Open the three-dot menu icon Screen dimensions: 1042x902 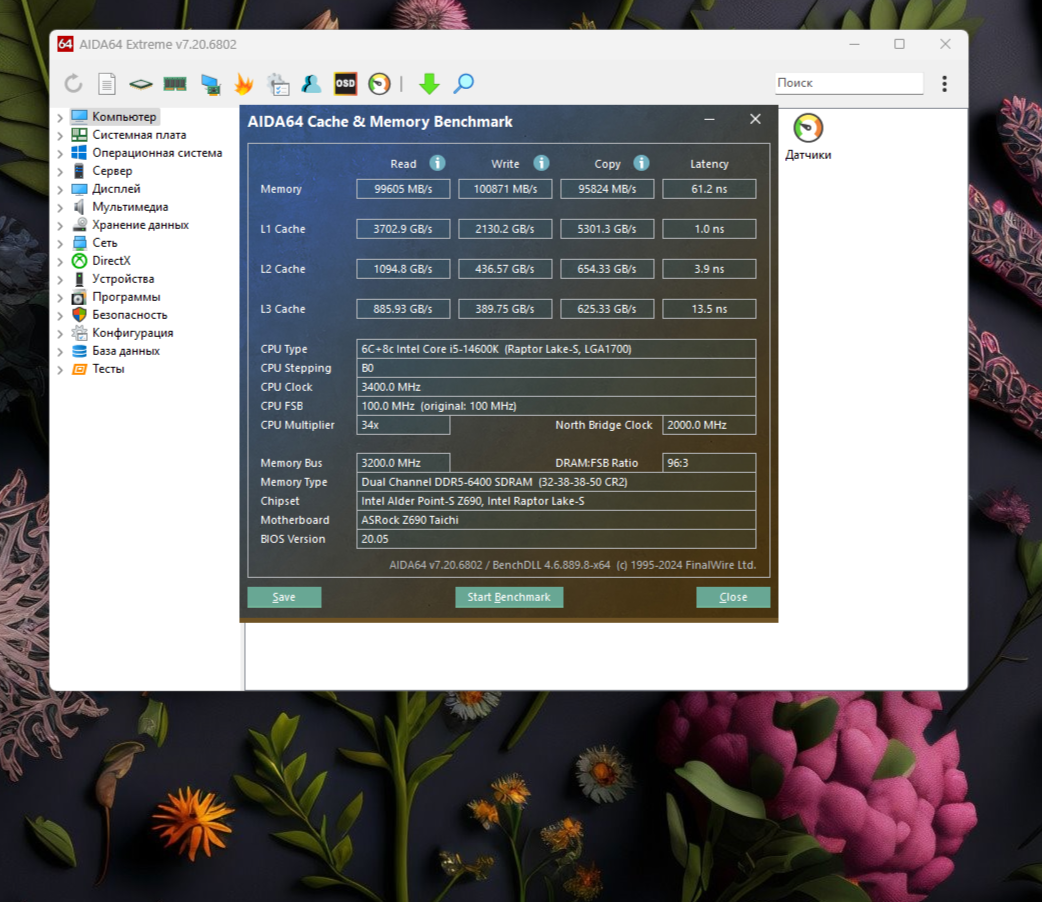(x=944, y=84)
